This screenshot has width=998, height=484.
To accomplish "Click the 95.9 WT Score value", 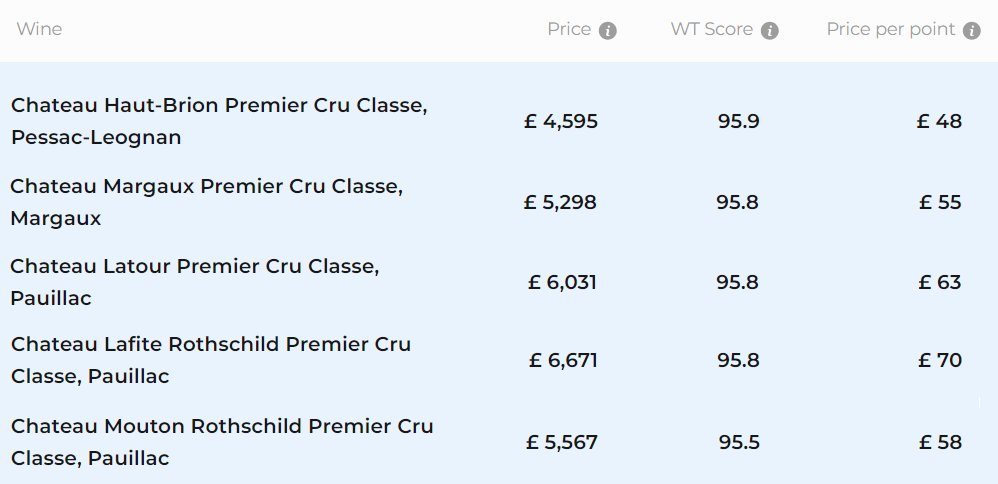I will pyautogui.click(x=738, y=121).
